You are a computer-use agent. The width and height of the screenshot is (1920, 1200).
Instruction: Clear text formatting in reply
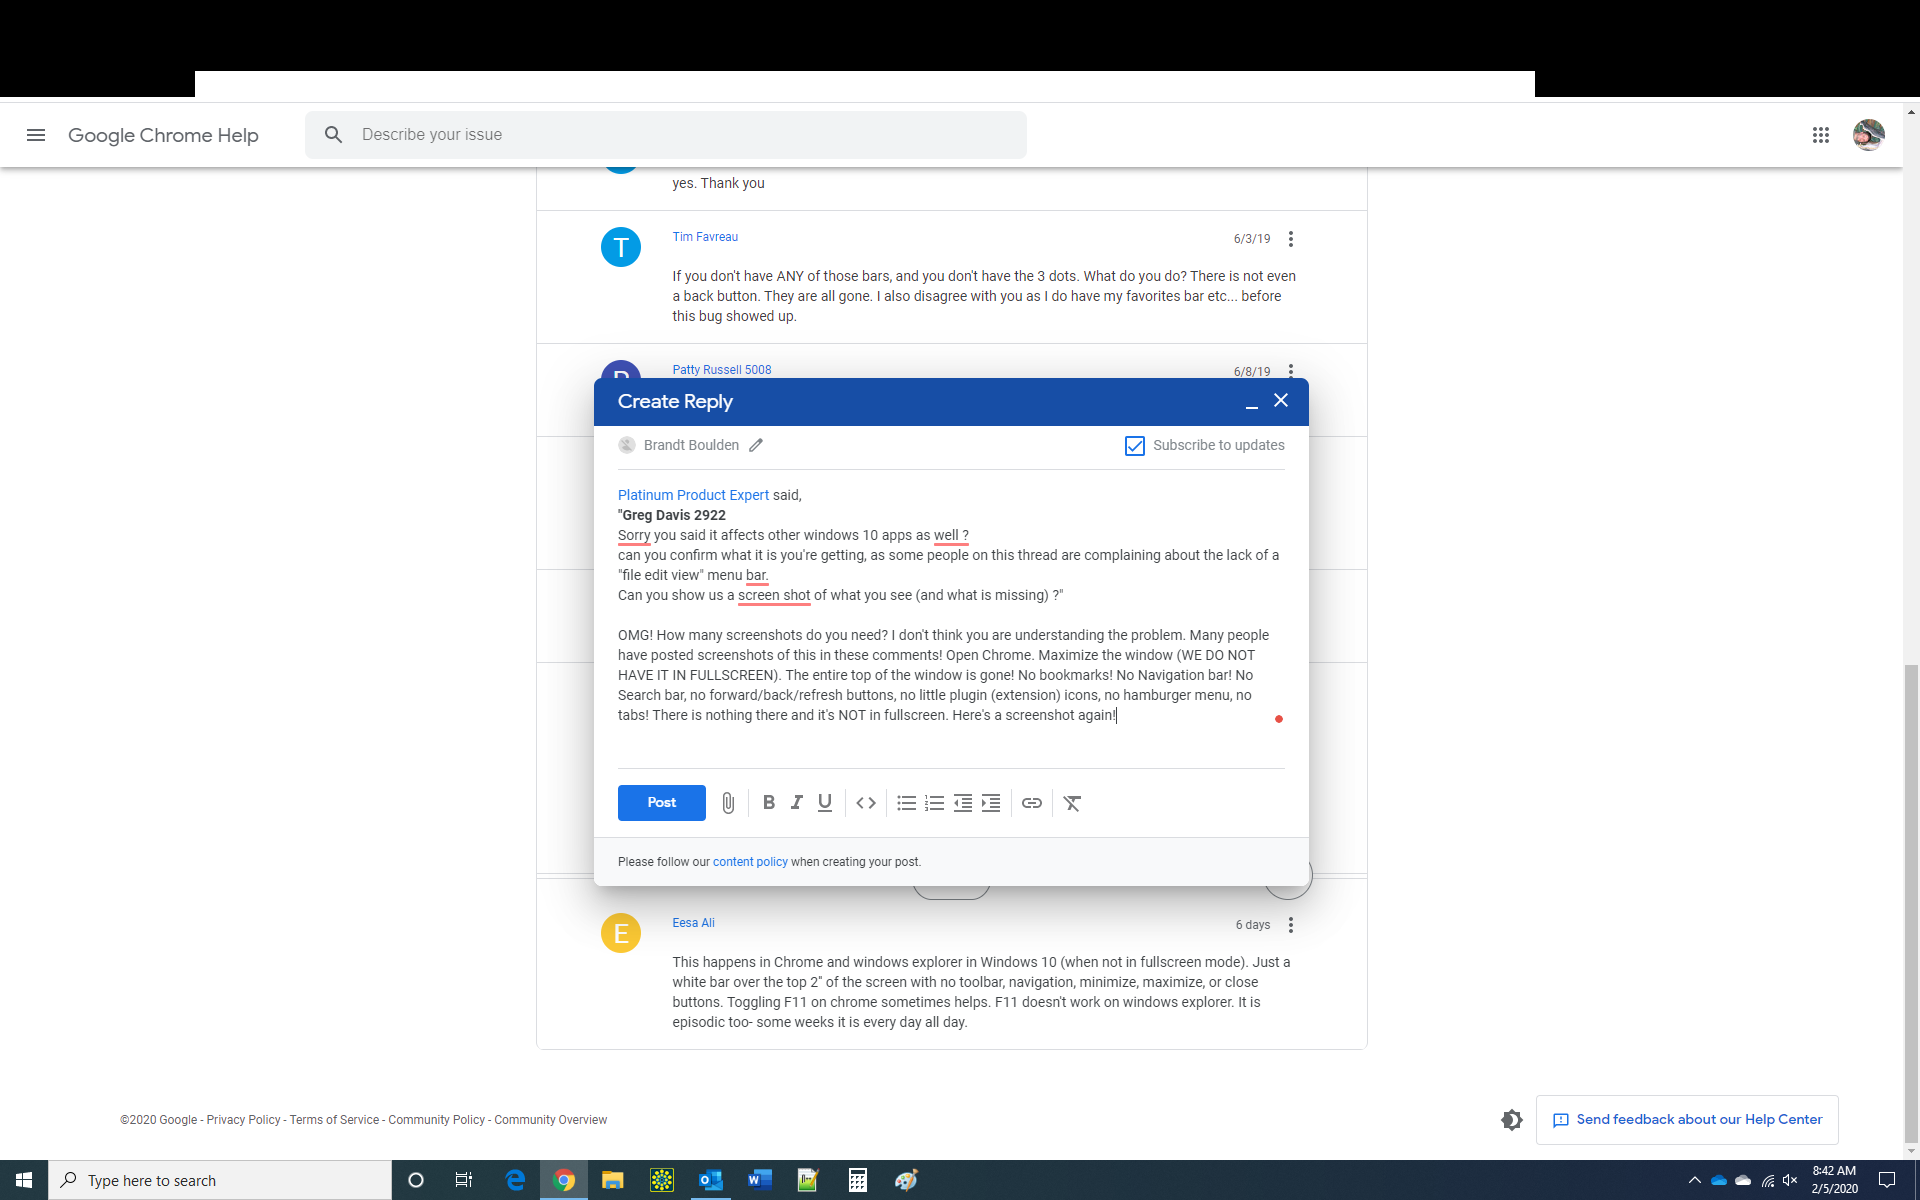click(1072, 803)
